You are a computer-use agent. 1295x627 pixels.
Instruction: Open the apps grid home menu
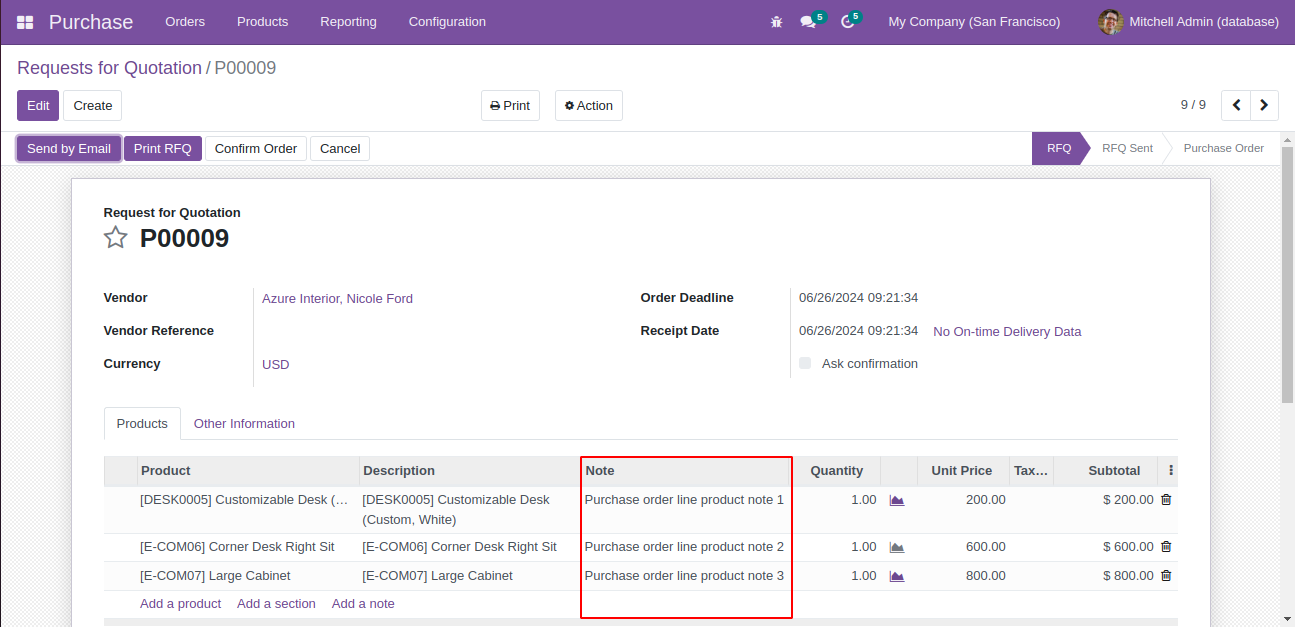[25, 22]
